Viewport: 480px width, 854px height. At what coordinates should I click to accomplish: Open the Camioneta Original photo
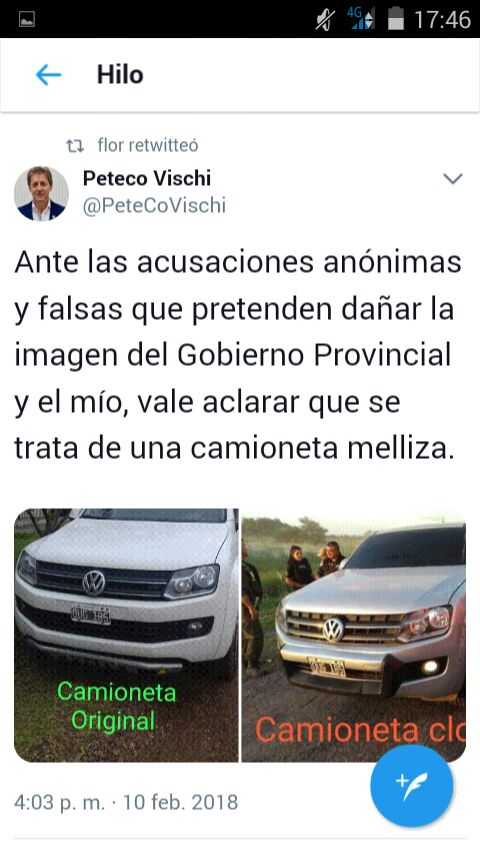[x=126, y=635]
